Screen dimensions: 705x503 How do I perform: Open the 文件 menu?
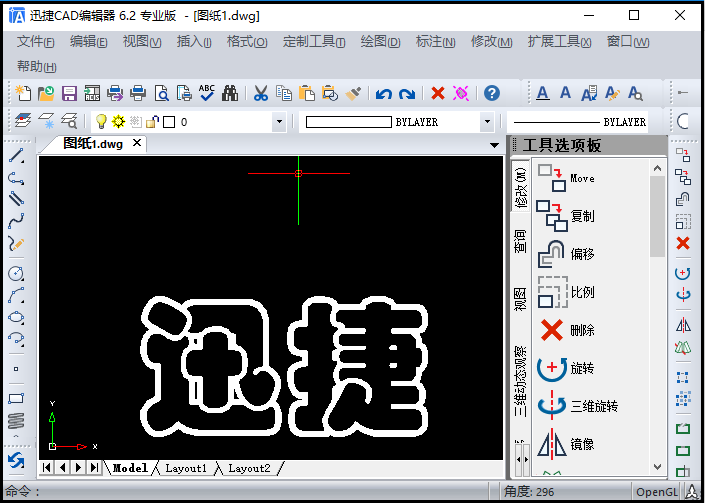click(x=35, y=42)
